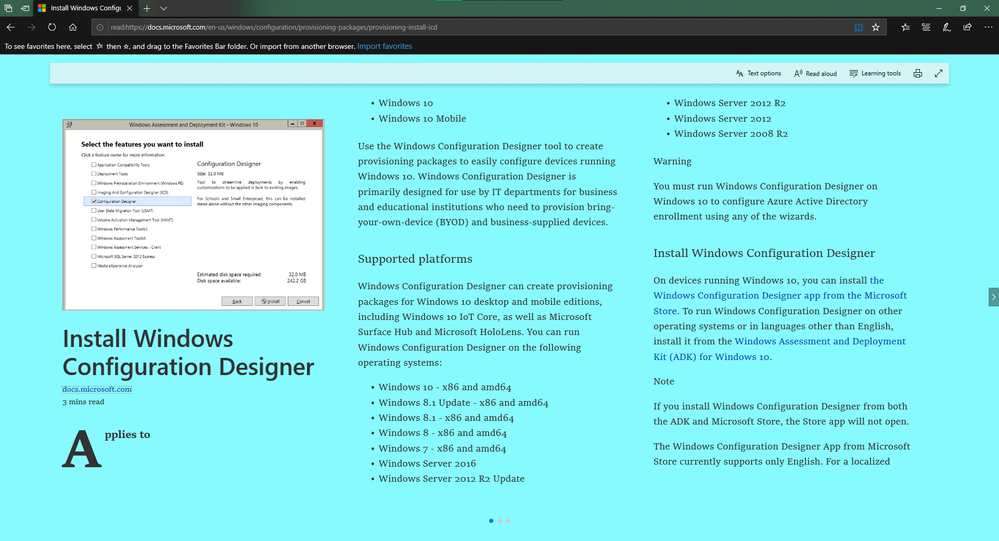Open Learning tools

click(875, 73)
